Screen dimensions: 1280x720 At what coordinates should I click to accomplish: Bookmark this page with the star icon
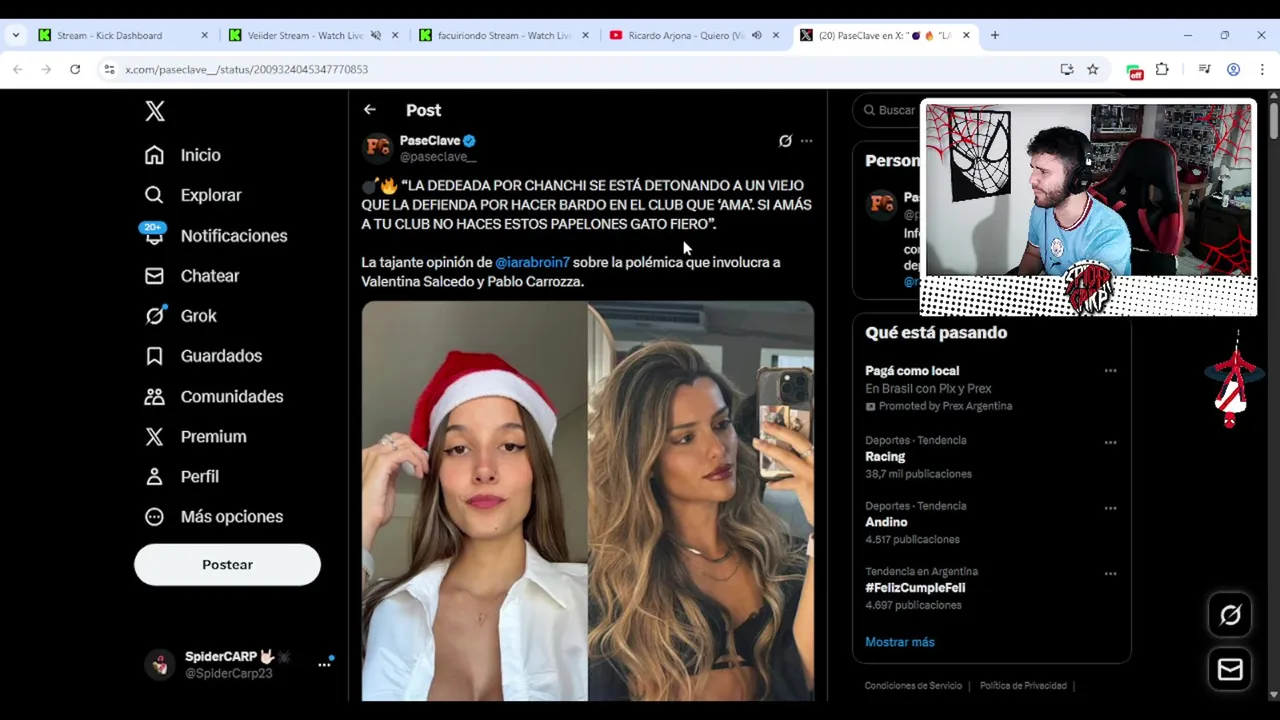coord(1093,69)
